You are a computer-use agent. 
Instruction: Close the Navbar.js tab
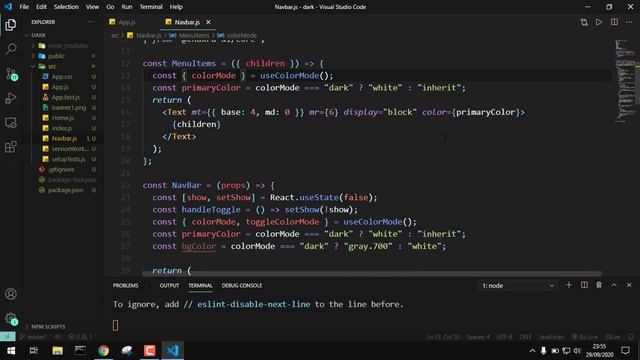pyautogui.click(x=208, y=22)
